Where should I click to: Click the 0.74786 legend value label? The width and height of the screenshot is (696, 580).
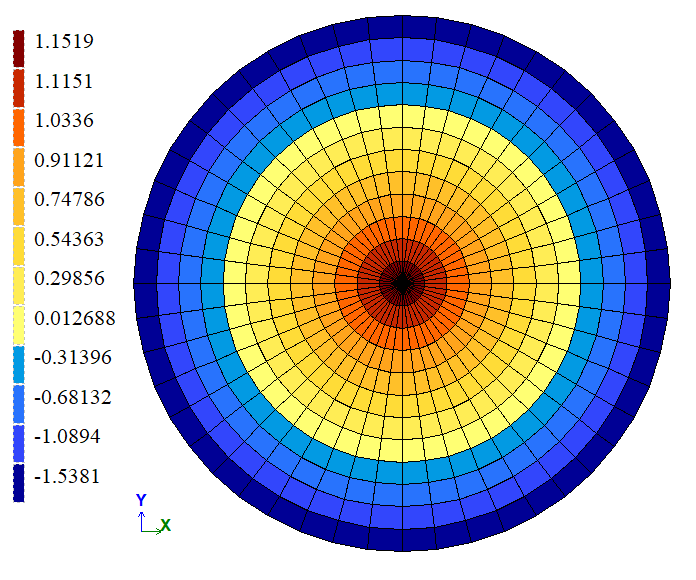pyautogui.click(x=69, y=199)
